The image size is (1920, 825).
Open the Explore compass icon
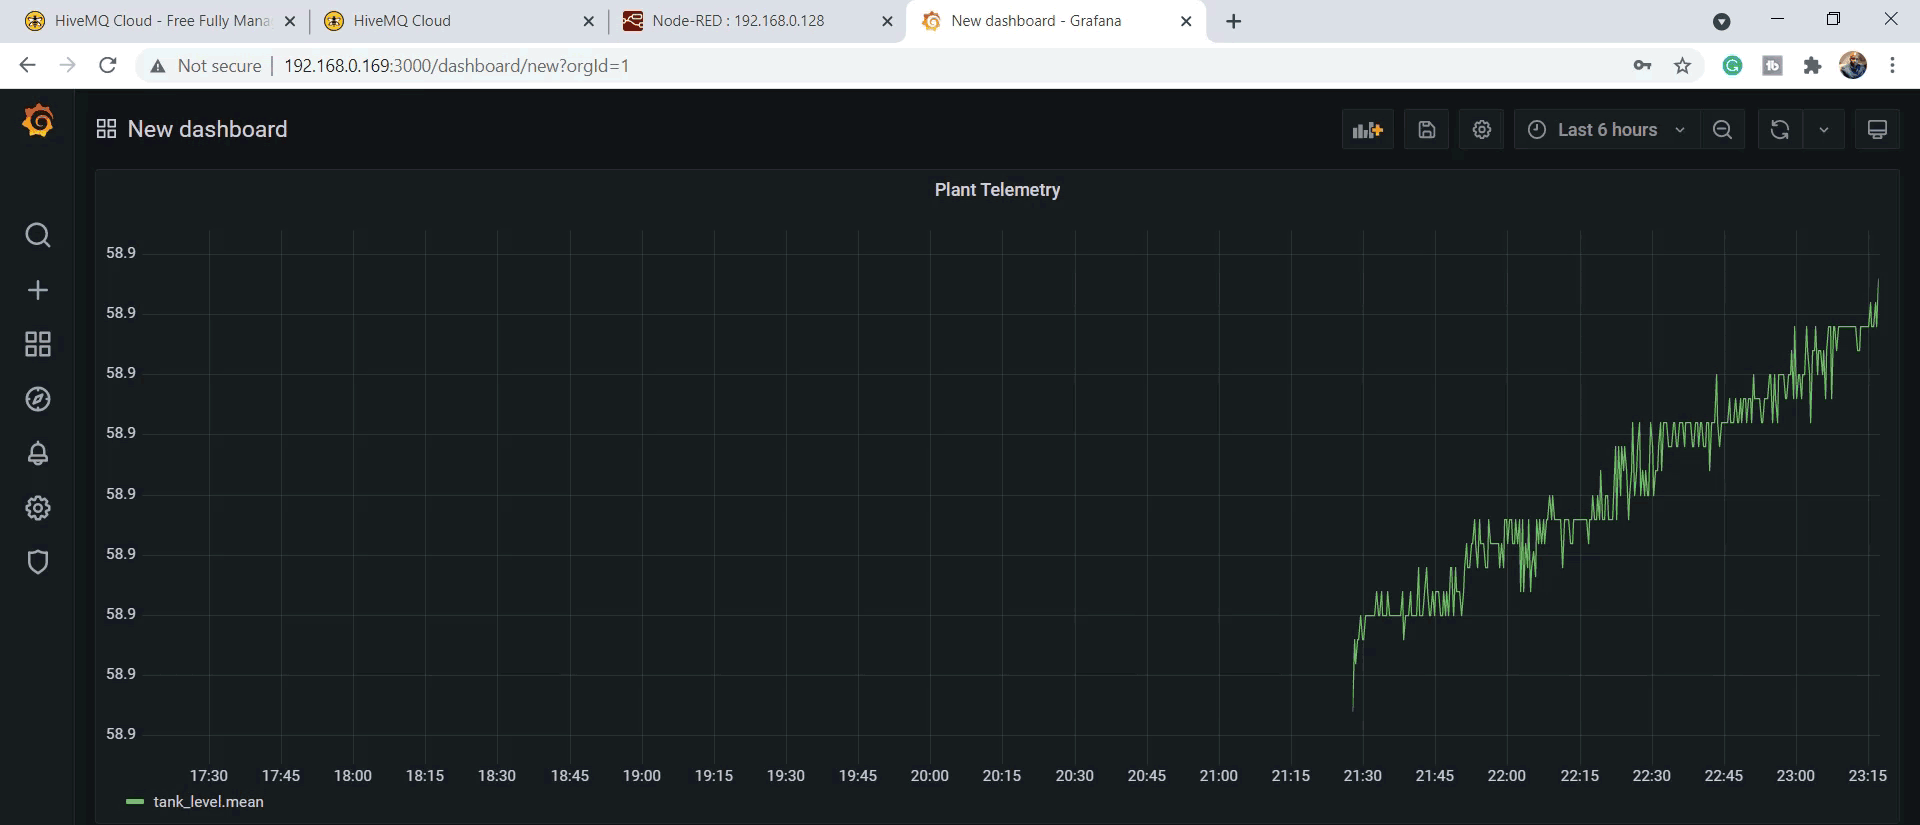pyautogui.click(x=38, y=399)
